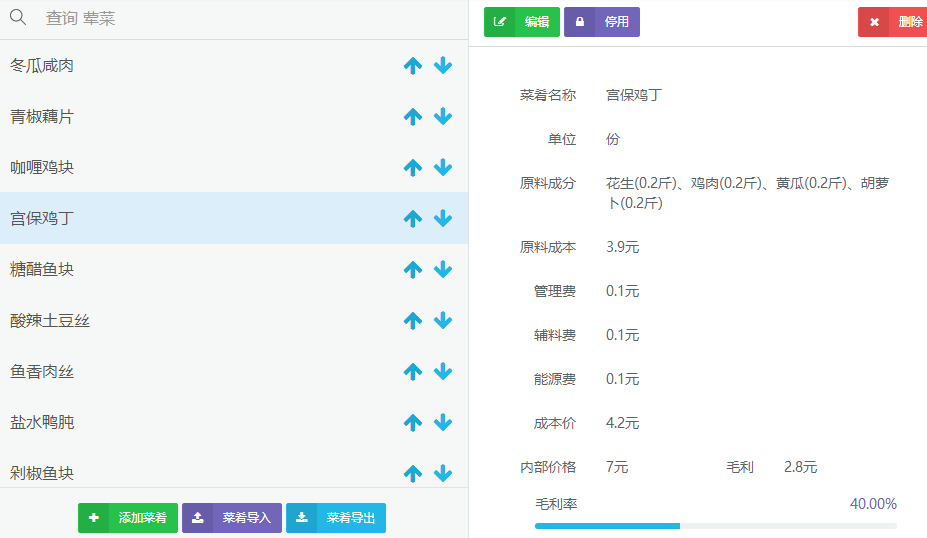The image size is (927, 538).
Task: Move 宫保鸡丁 up one position
Action: [413, 219]
